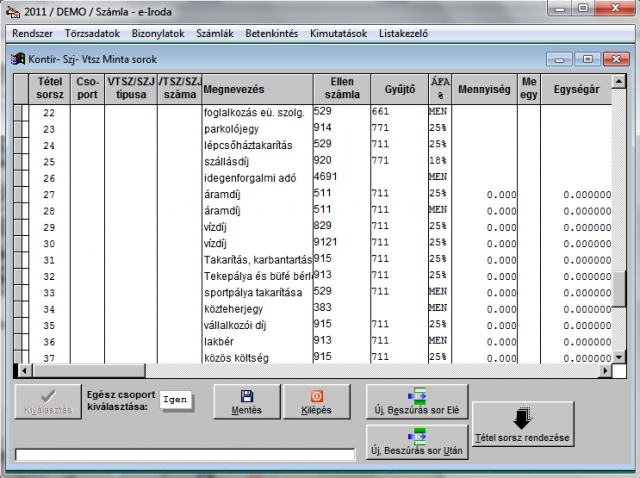Toggle the Egész csoport kiválasztása Igen field
Image resolution: width=640 pixels, height=478 pixels.
coord(178,402)
